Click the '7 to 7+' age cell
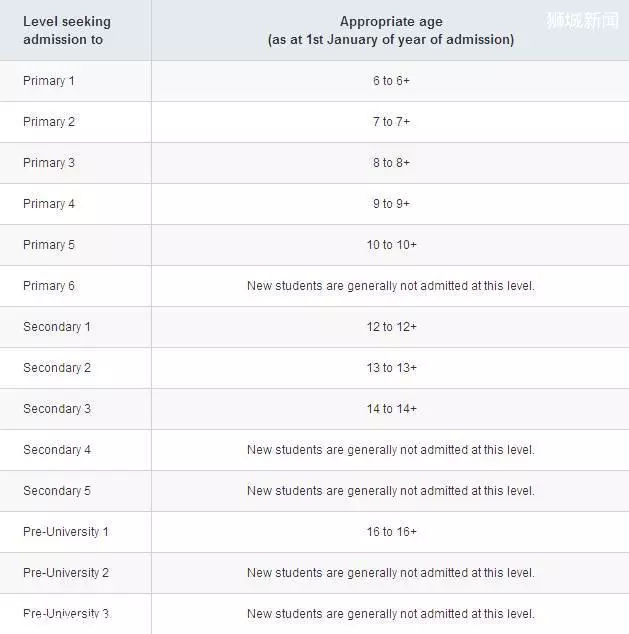Image resolution: width=629 pixels, height=634 pixels. click(391, 122)
